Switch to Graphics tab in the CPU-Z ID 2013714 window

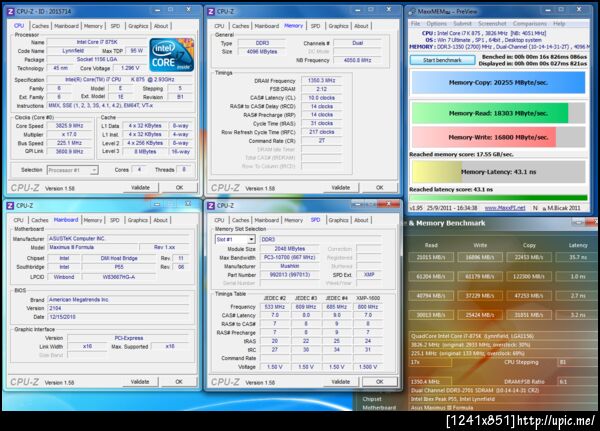[x=138, y=26]
